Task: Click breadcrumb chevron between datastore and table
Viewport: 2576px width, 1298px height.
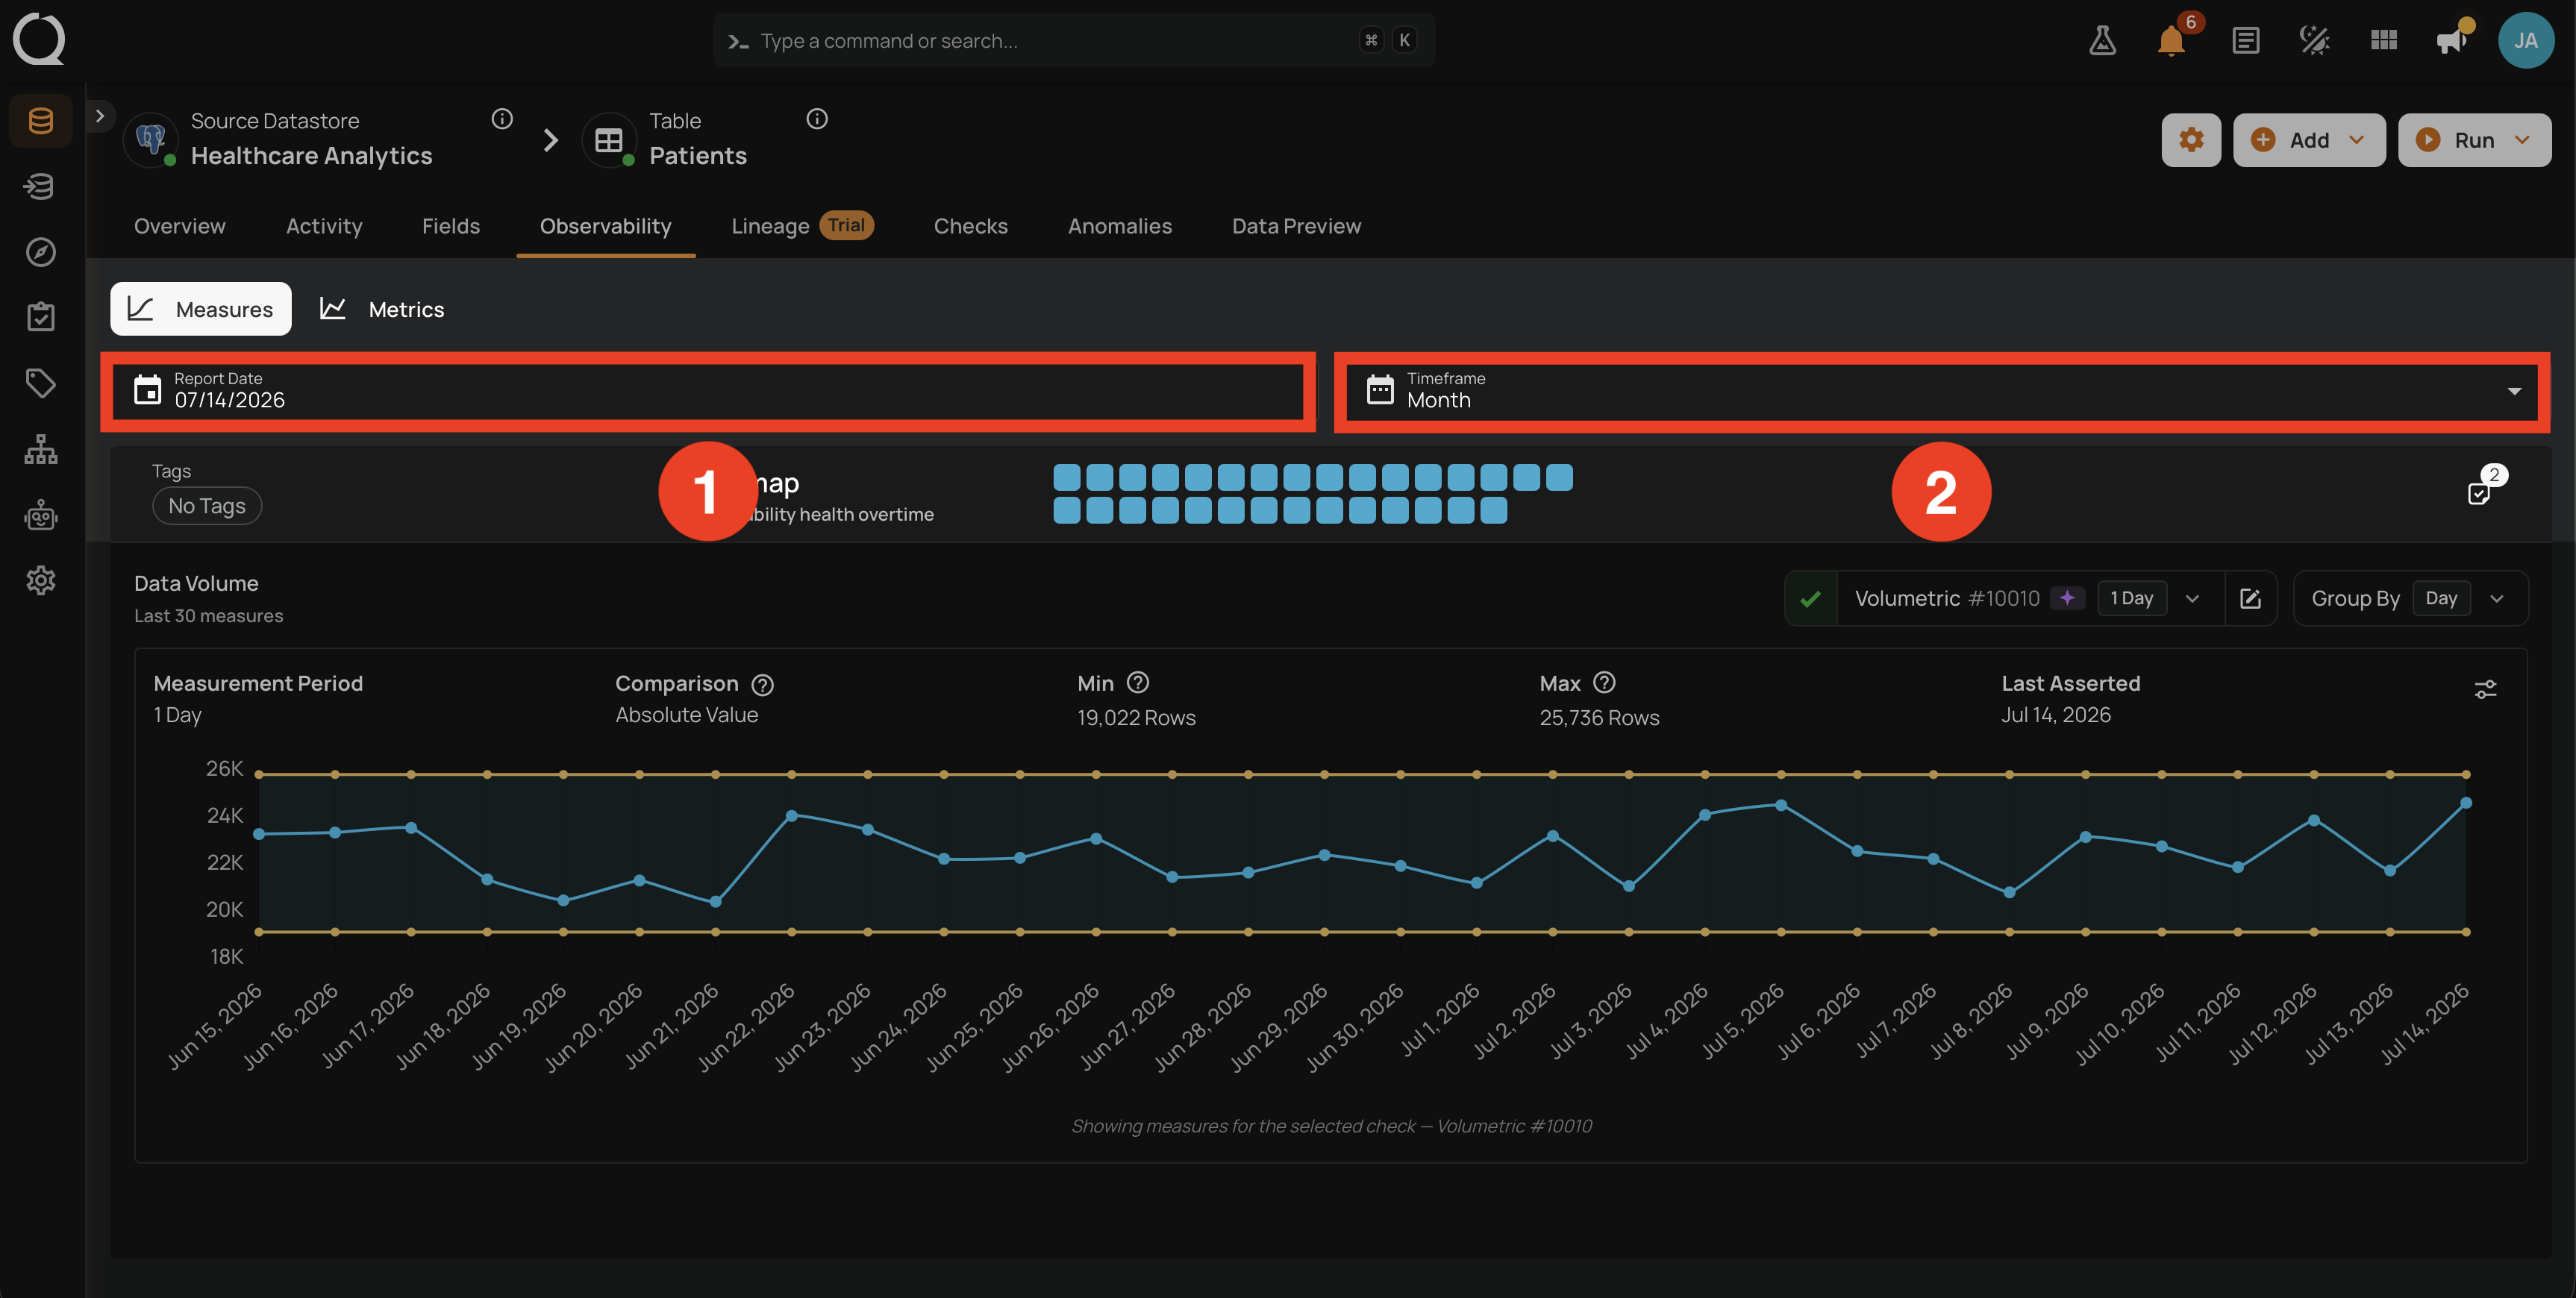Action: (550, 140)
